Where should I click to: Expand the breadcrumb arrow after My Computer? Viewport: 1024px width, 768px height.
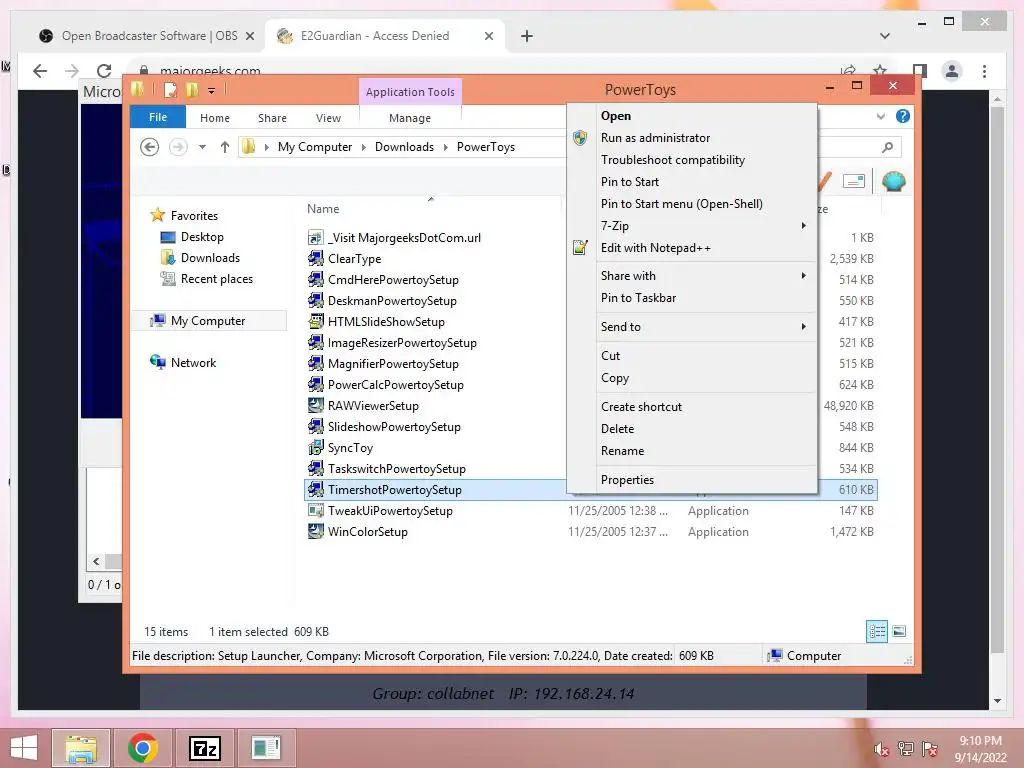364,147
